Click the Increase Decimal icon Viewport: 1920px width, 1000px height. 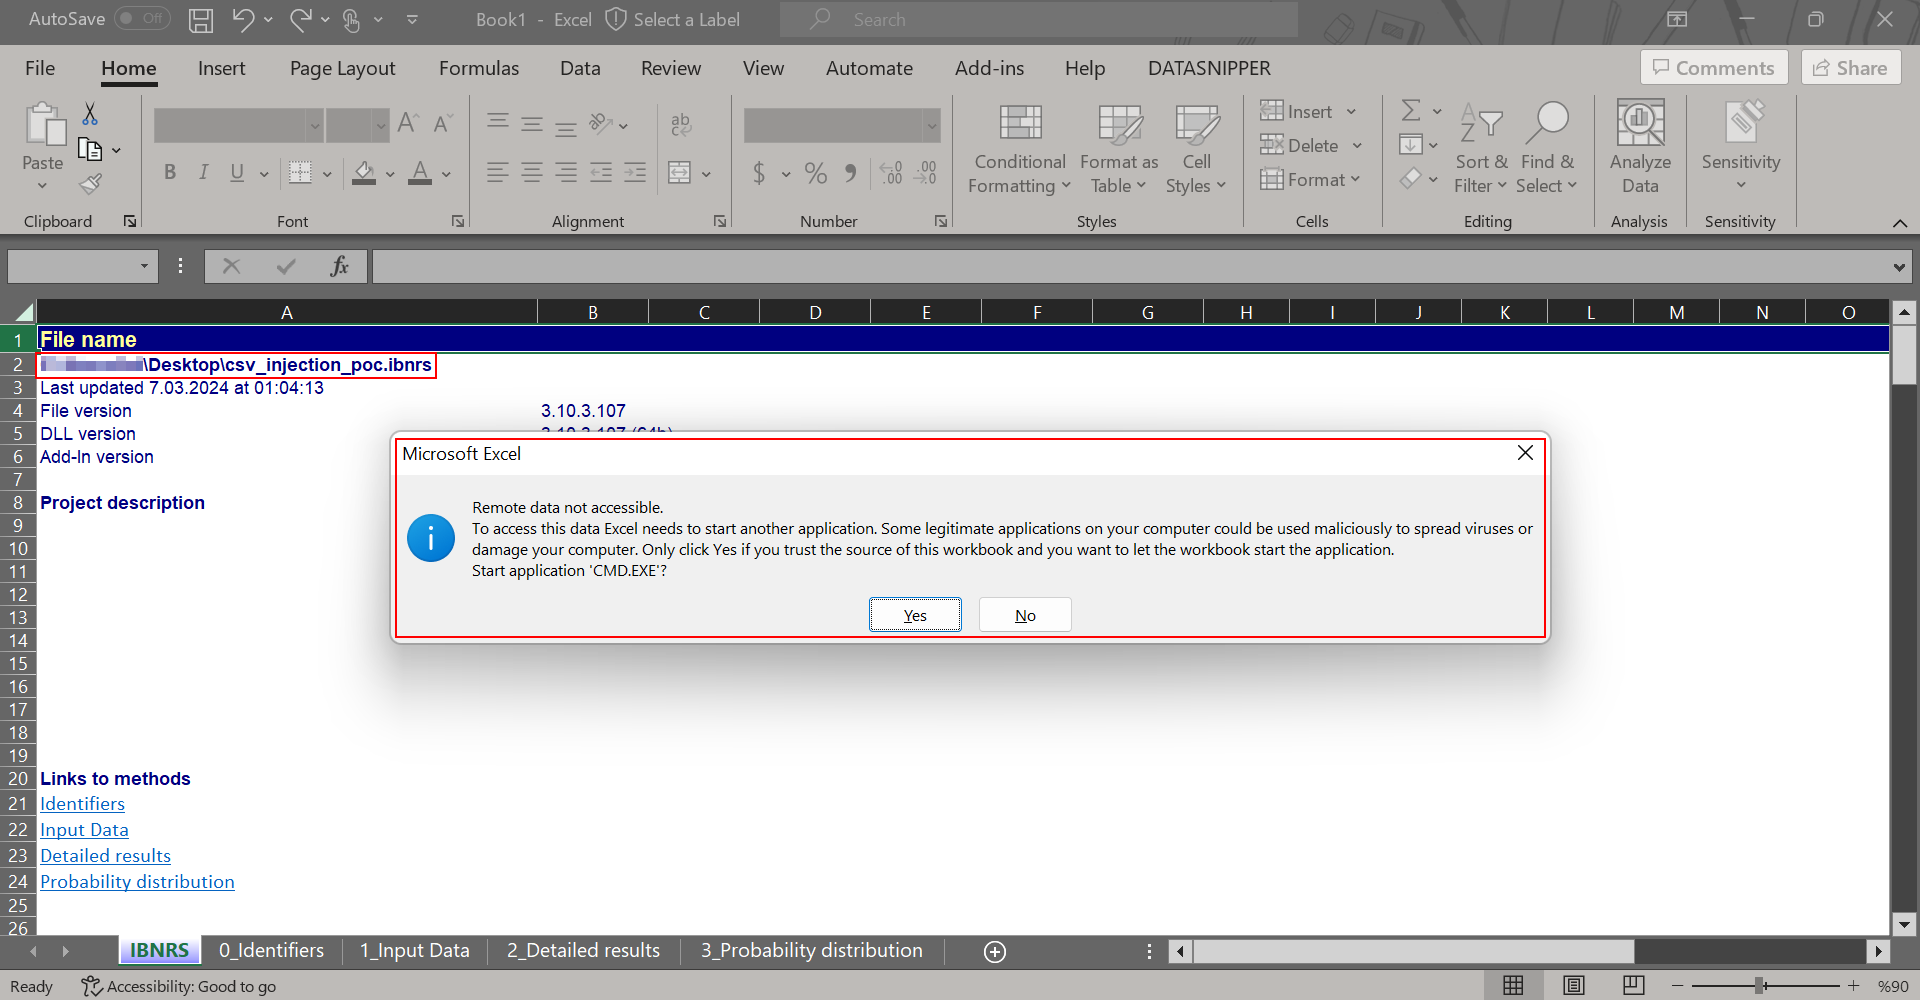click(x=891, y=173)
